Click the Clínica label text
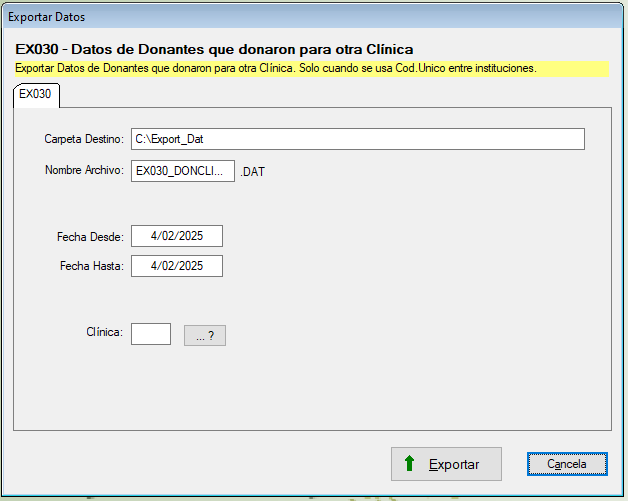Screen dimensions: 628x501 104,332
